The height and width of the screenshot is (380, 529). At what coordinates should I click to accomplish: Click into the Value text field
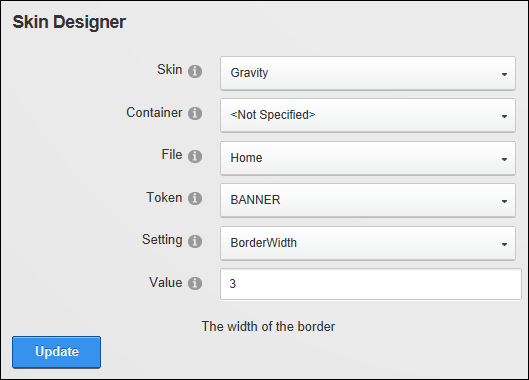pyautogui.click(x=371, y=284)
